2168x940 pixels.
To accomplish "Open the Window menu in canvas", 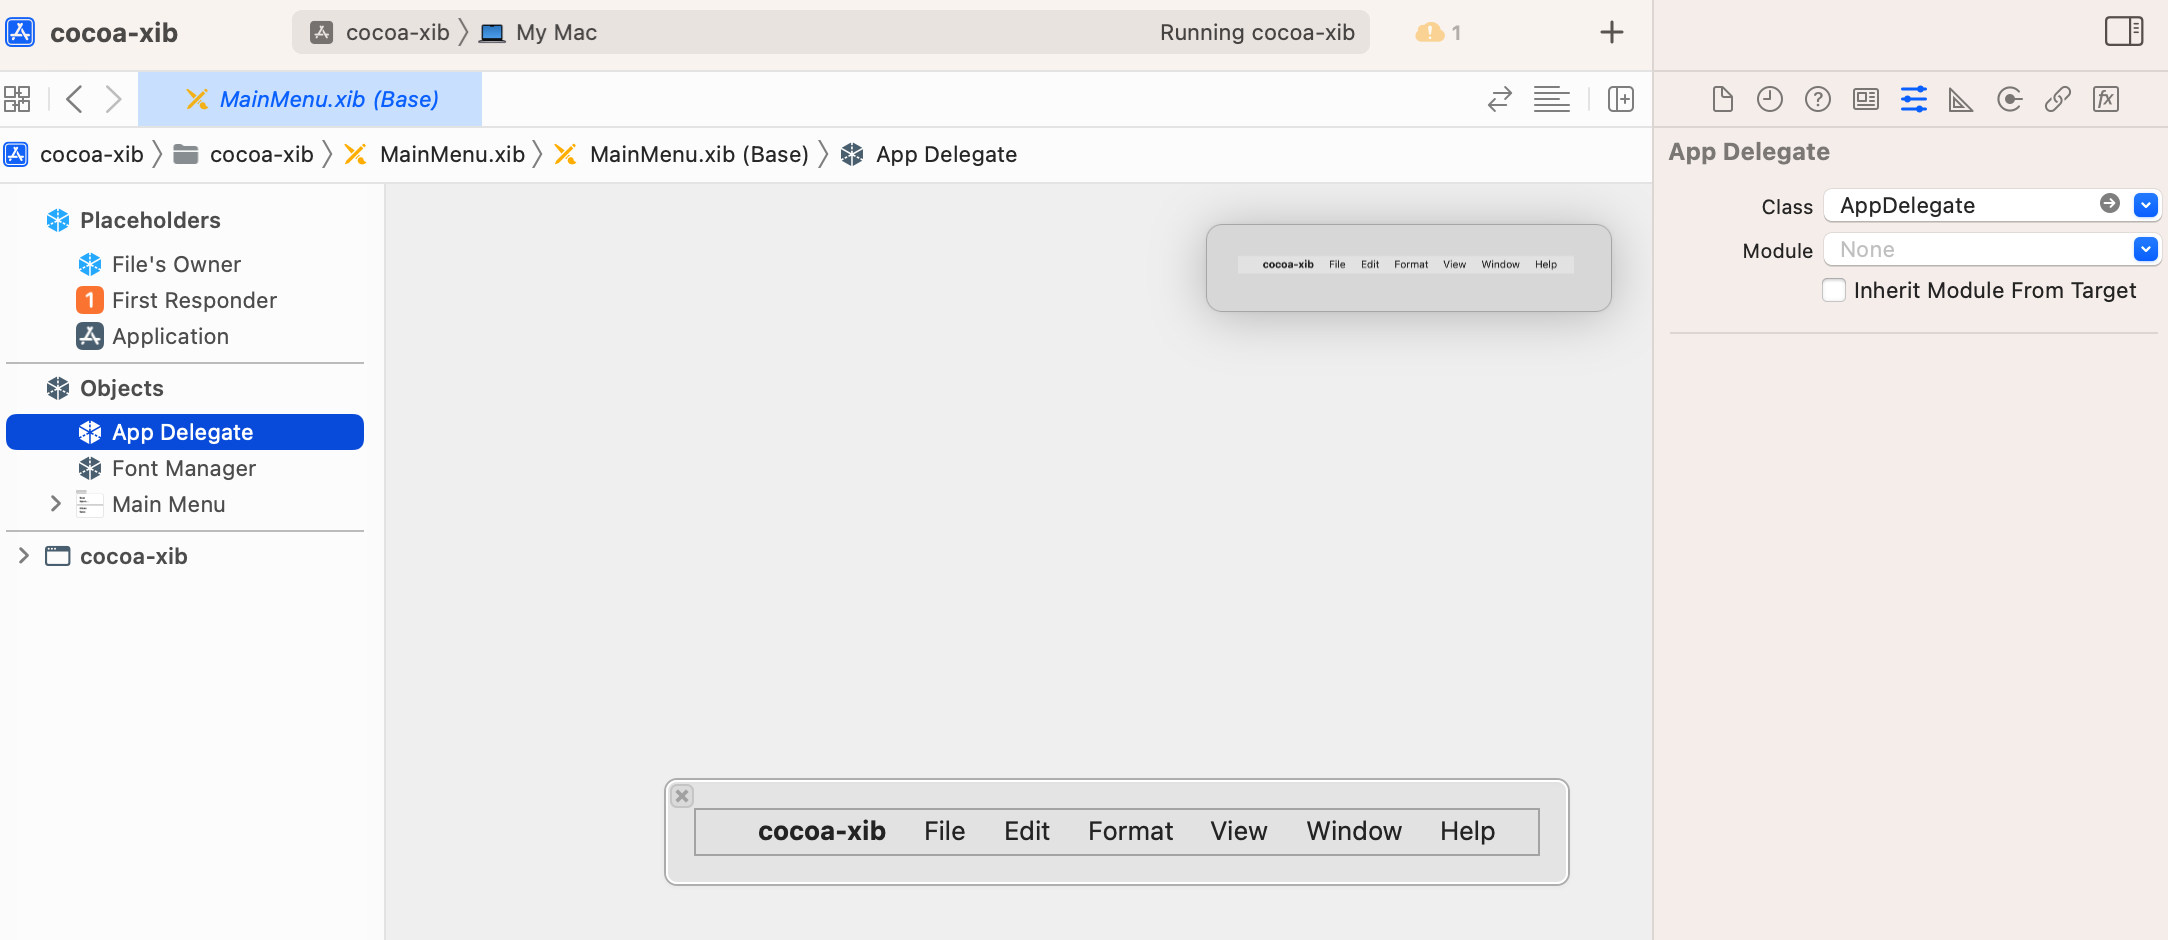I will tap(1354, 831).
